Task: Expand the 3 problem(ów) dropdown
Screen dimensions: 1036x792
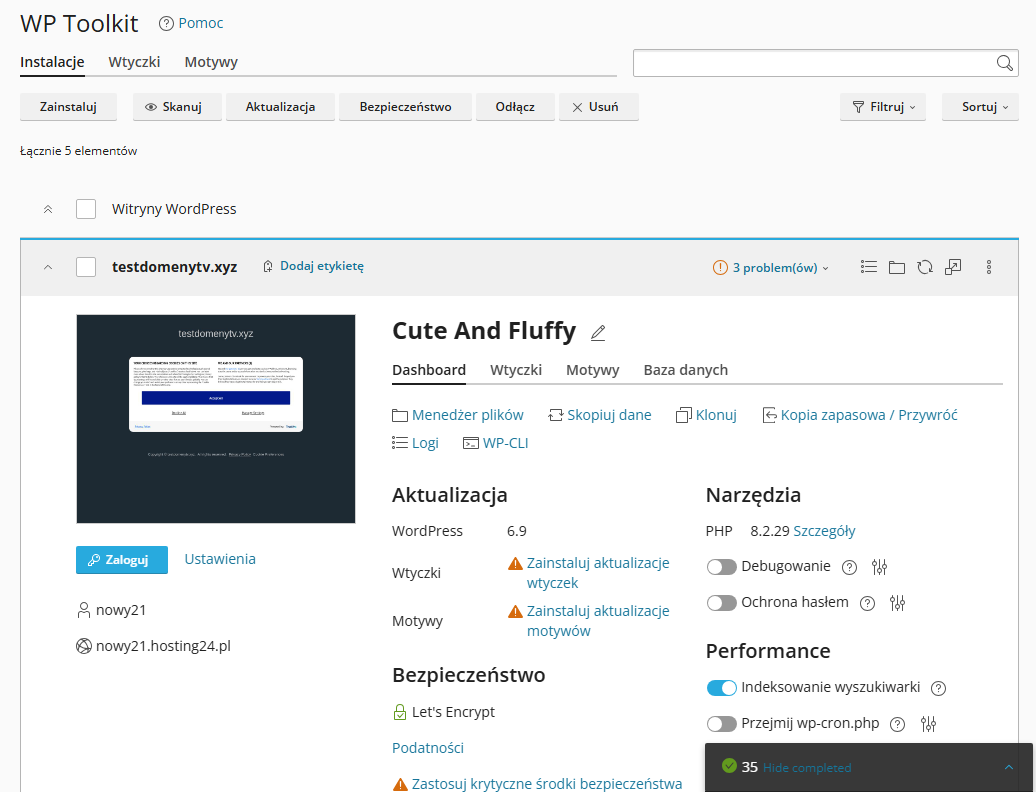Action: (x=771, y=268)
